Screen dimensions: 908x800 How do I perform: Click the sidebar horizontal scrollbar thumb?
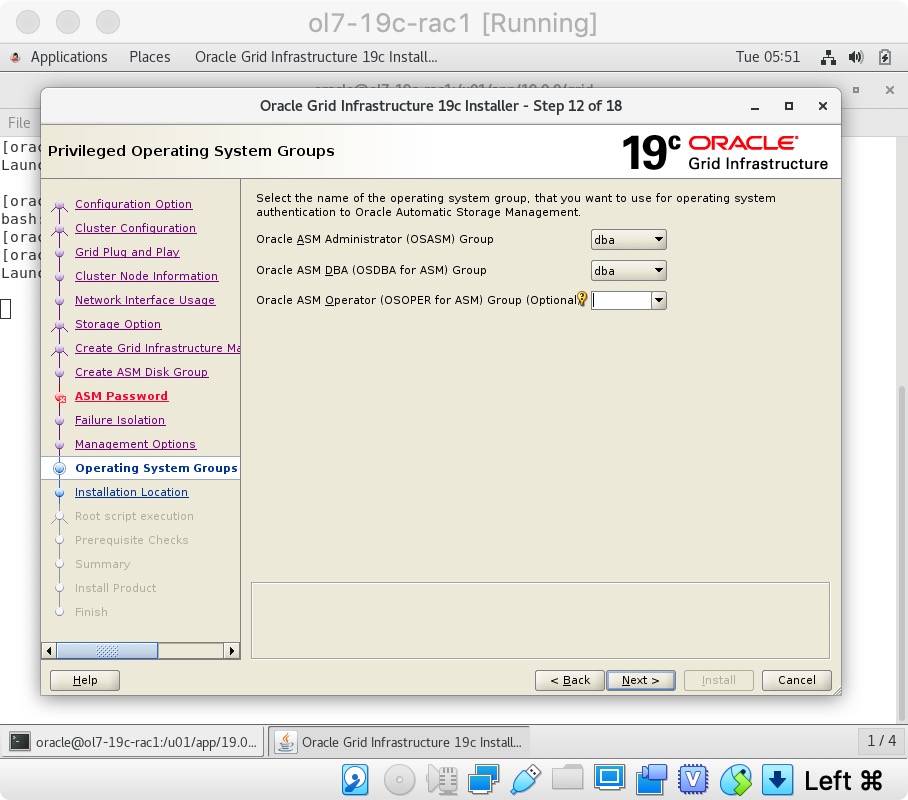[x=107, y=651]
